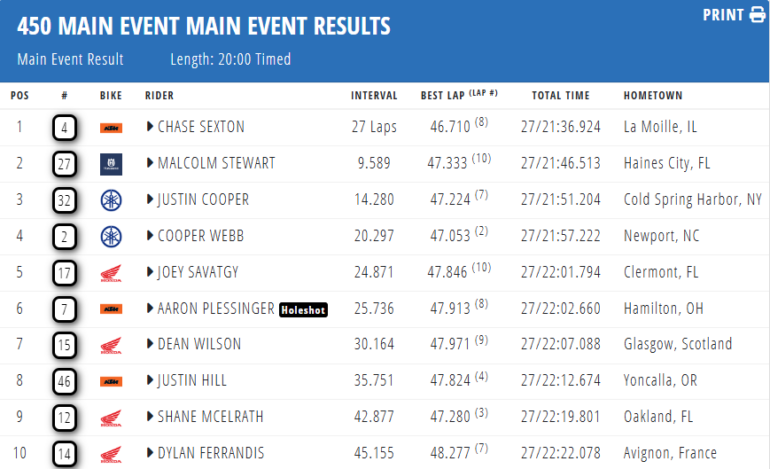Expand Shane McElrath's row triangle
This screenshot has height=469, width=770.
pyautogui.click(x=150, y=417)
